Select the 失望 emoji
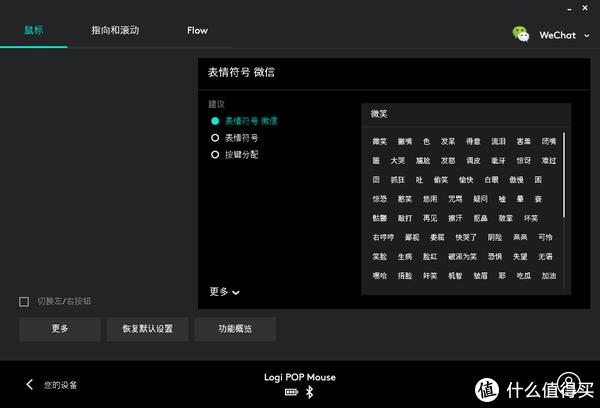This screenshot has width=600, height=408. tap(520, 256)
